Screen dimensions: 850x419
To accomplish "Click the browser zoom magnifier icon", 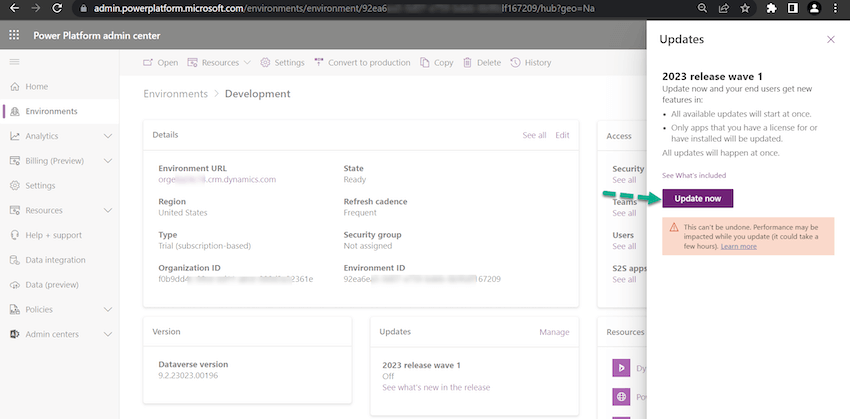I will pyautogui.click(x=702, y=9).
